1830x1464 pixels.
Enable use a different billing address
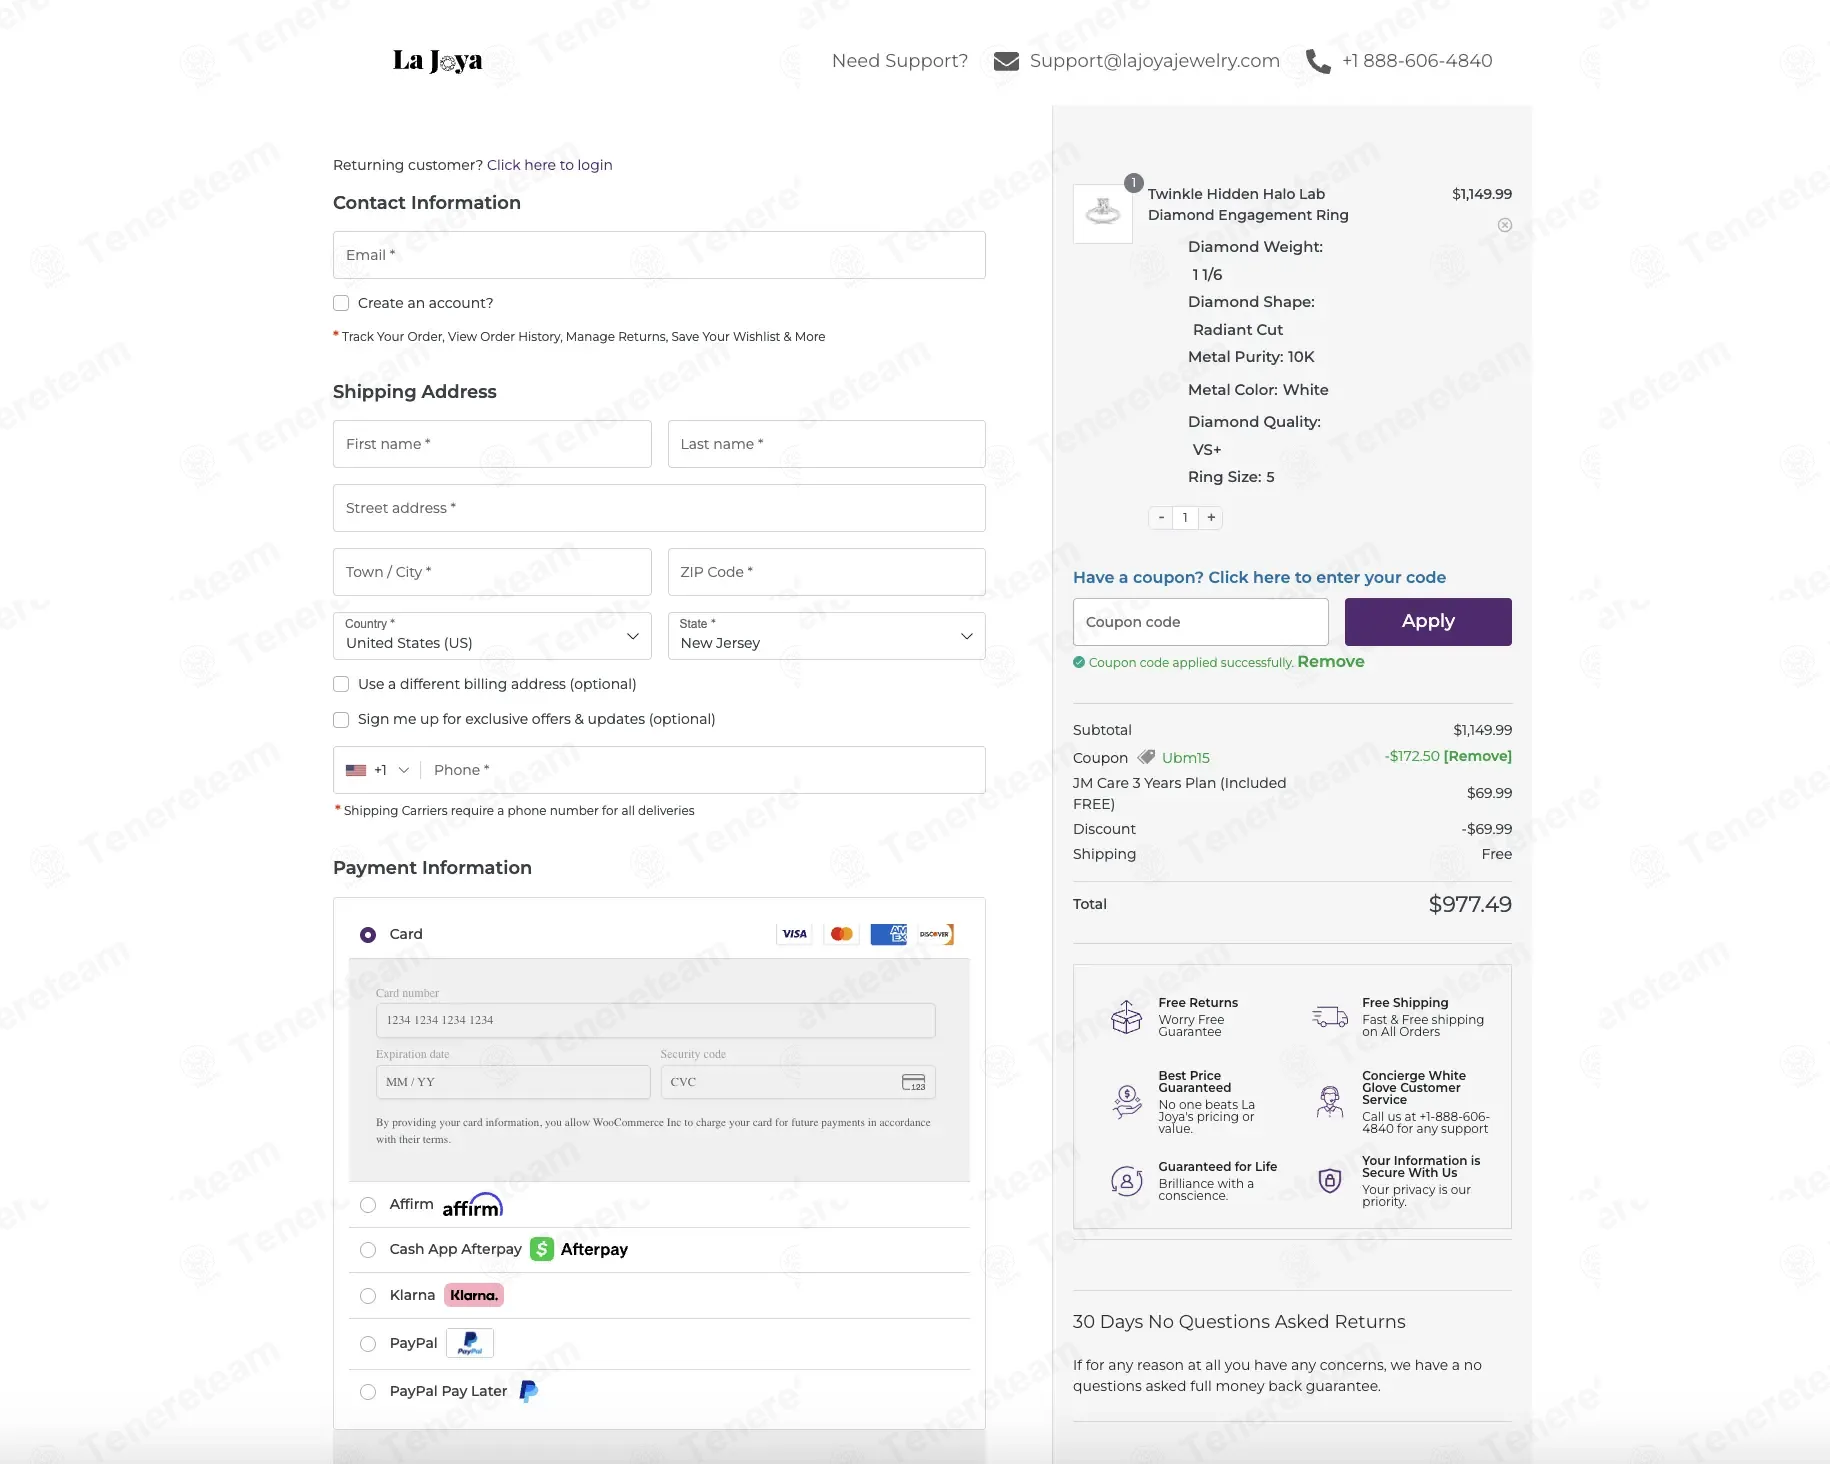click(341, 684)
